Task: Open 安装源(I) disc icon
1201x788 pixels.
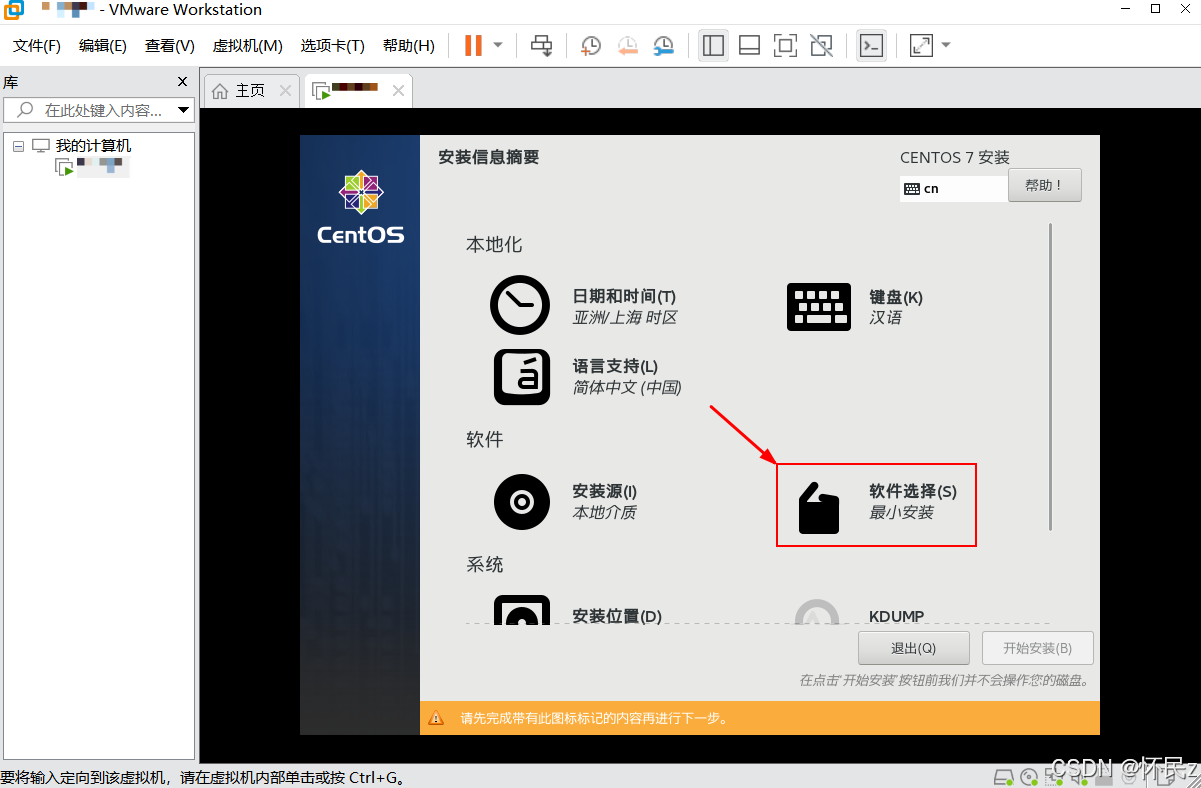Action: click(522, 502)
